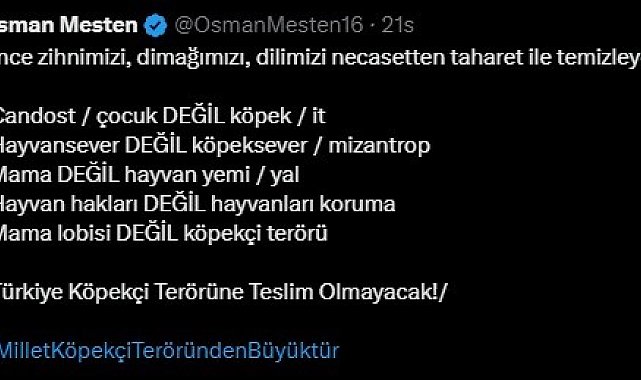Click the line 'Mama DEĞİL hayvan yemi / yal'
Image resolution: width=641 pixels, height=380 pixels.
click(x=149, y=175)
